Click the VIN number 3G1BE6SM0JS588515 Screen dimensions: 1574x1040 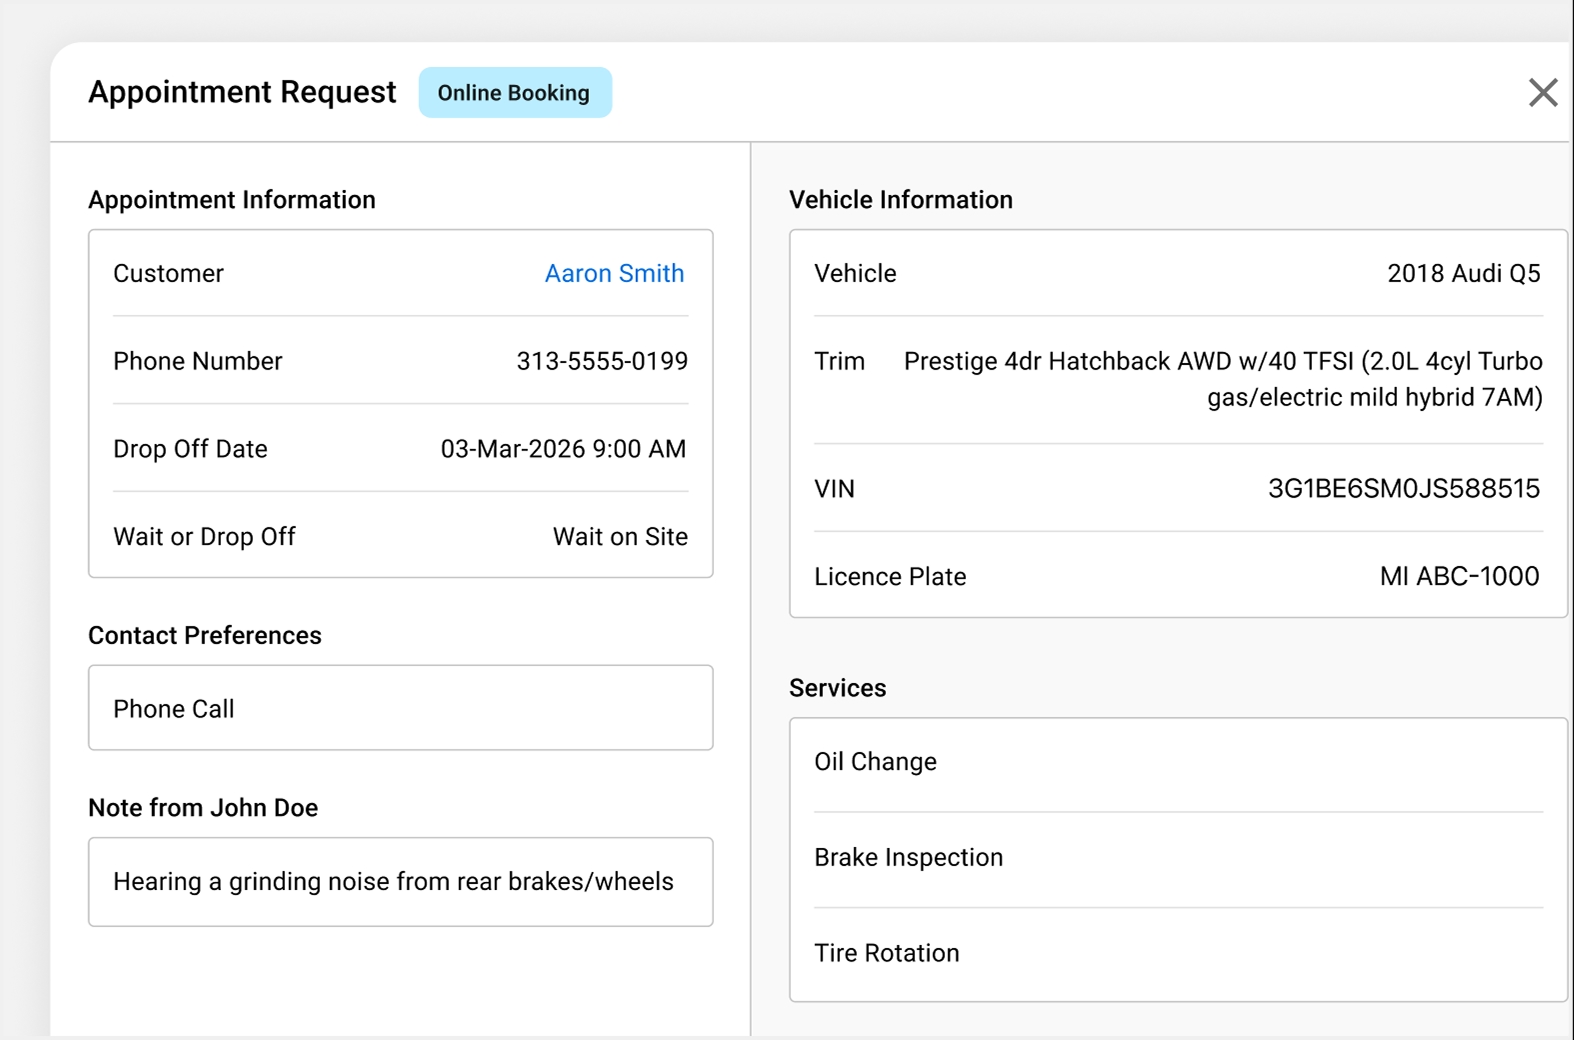1404,489
